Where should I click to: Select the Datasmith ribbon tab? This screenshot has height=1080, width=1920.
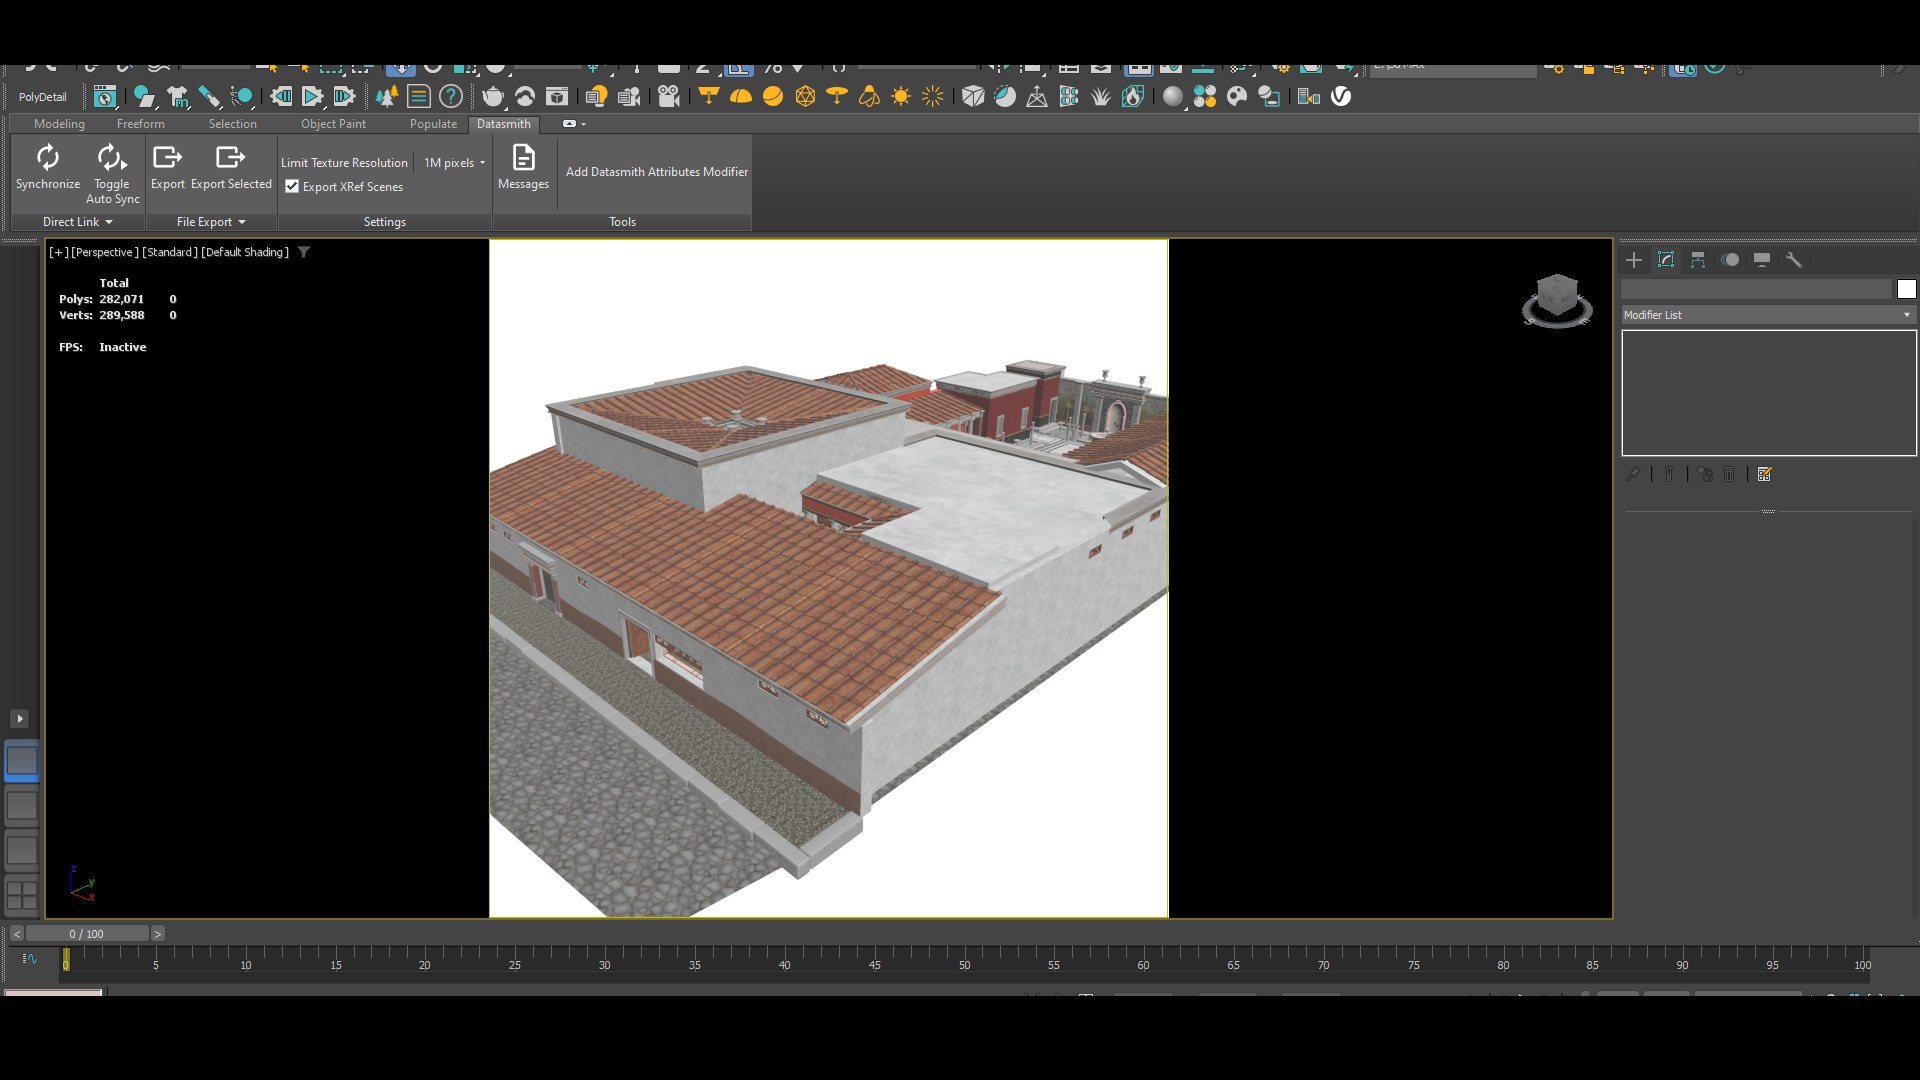click(503, 124)
